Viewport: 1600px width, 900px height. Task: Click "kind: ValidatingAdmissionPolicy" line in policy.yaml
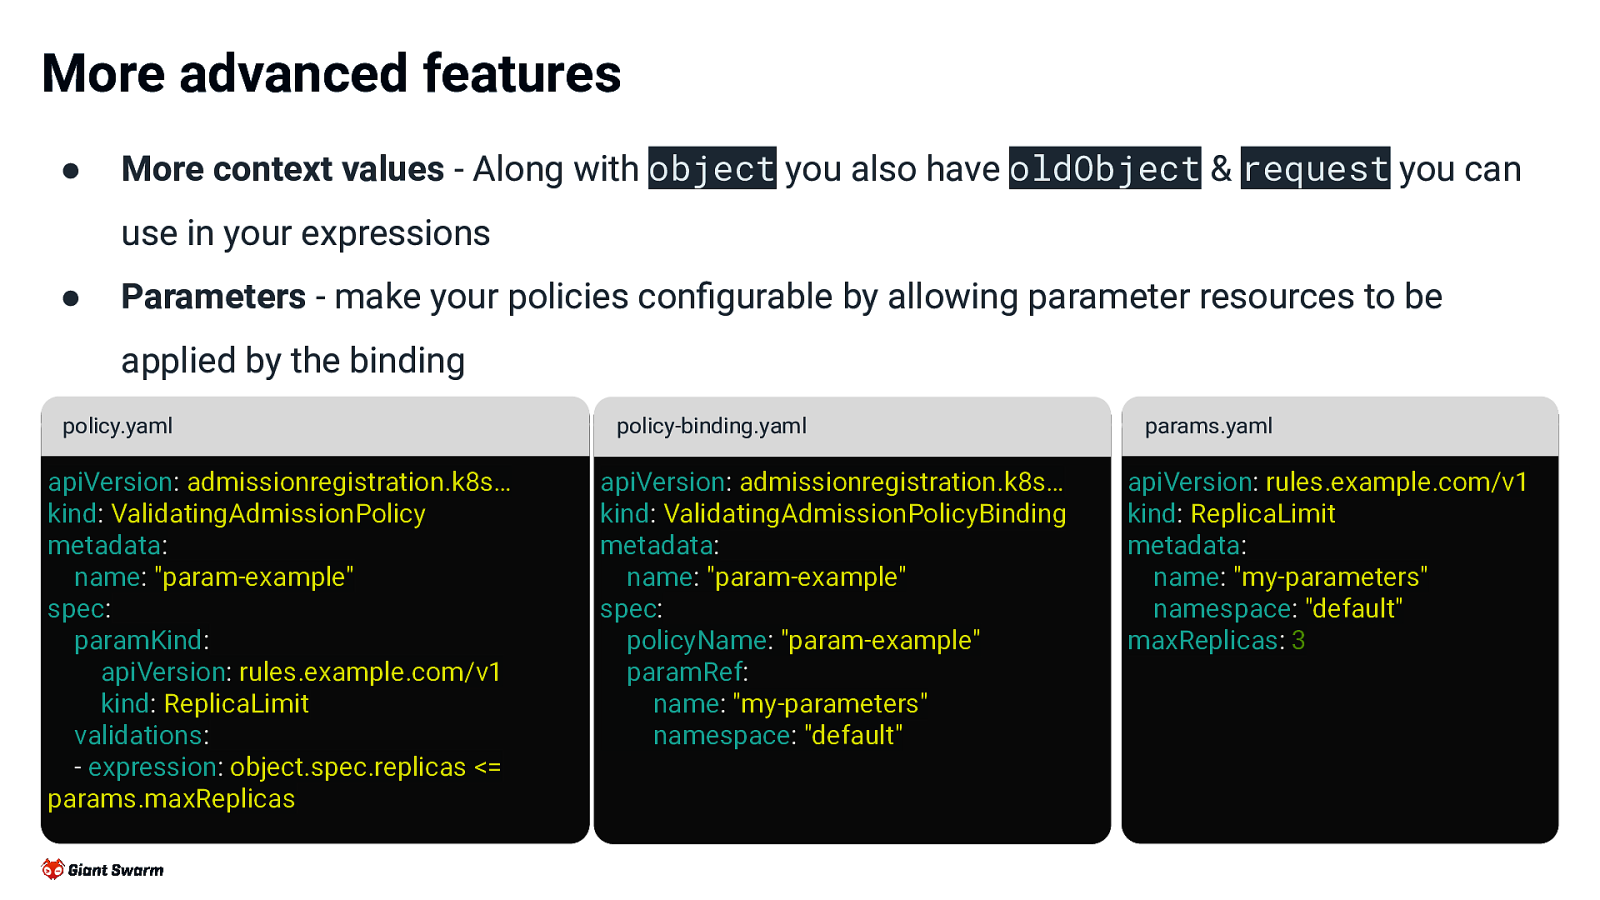[237, 514]
